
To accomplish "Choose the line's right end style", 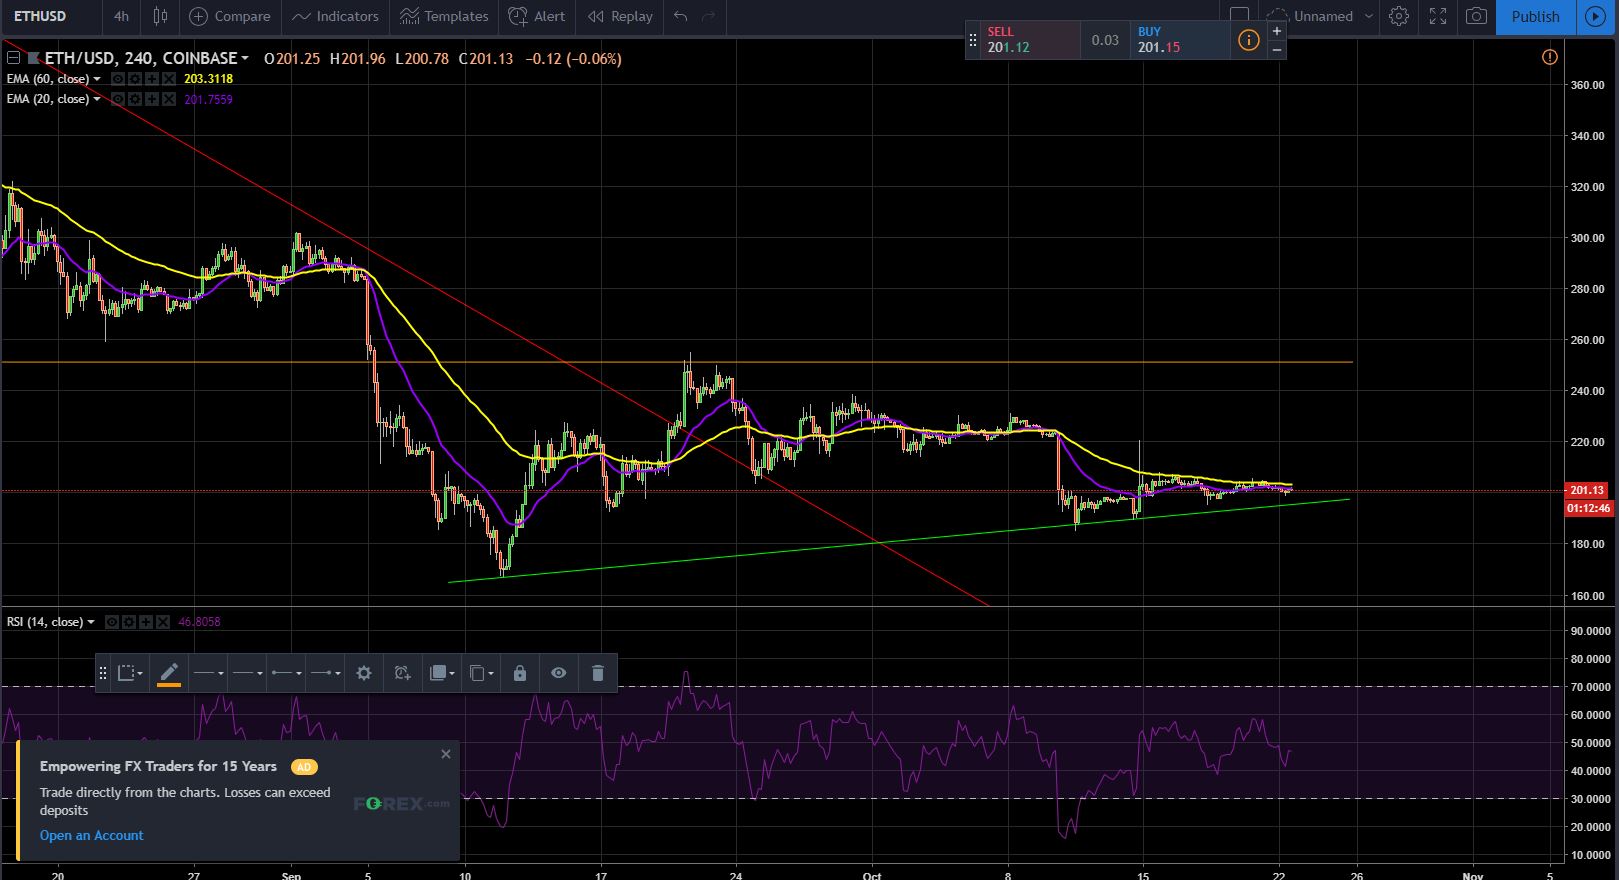I will 325,673.
